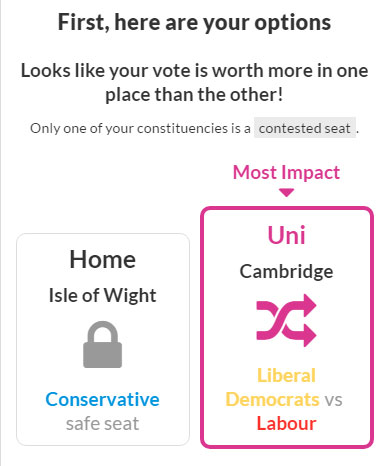Click the 'Most Impact' label

point(286,172)
